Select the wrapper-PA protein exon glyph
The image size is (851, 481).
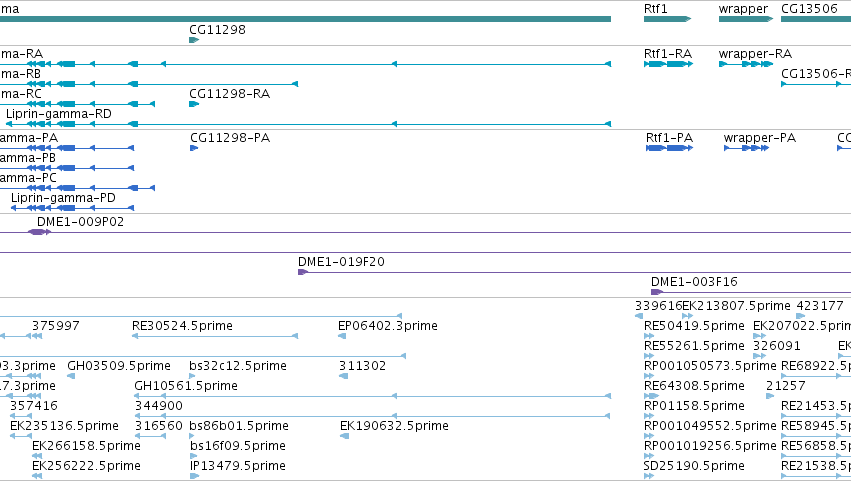pos(746,148)
